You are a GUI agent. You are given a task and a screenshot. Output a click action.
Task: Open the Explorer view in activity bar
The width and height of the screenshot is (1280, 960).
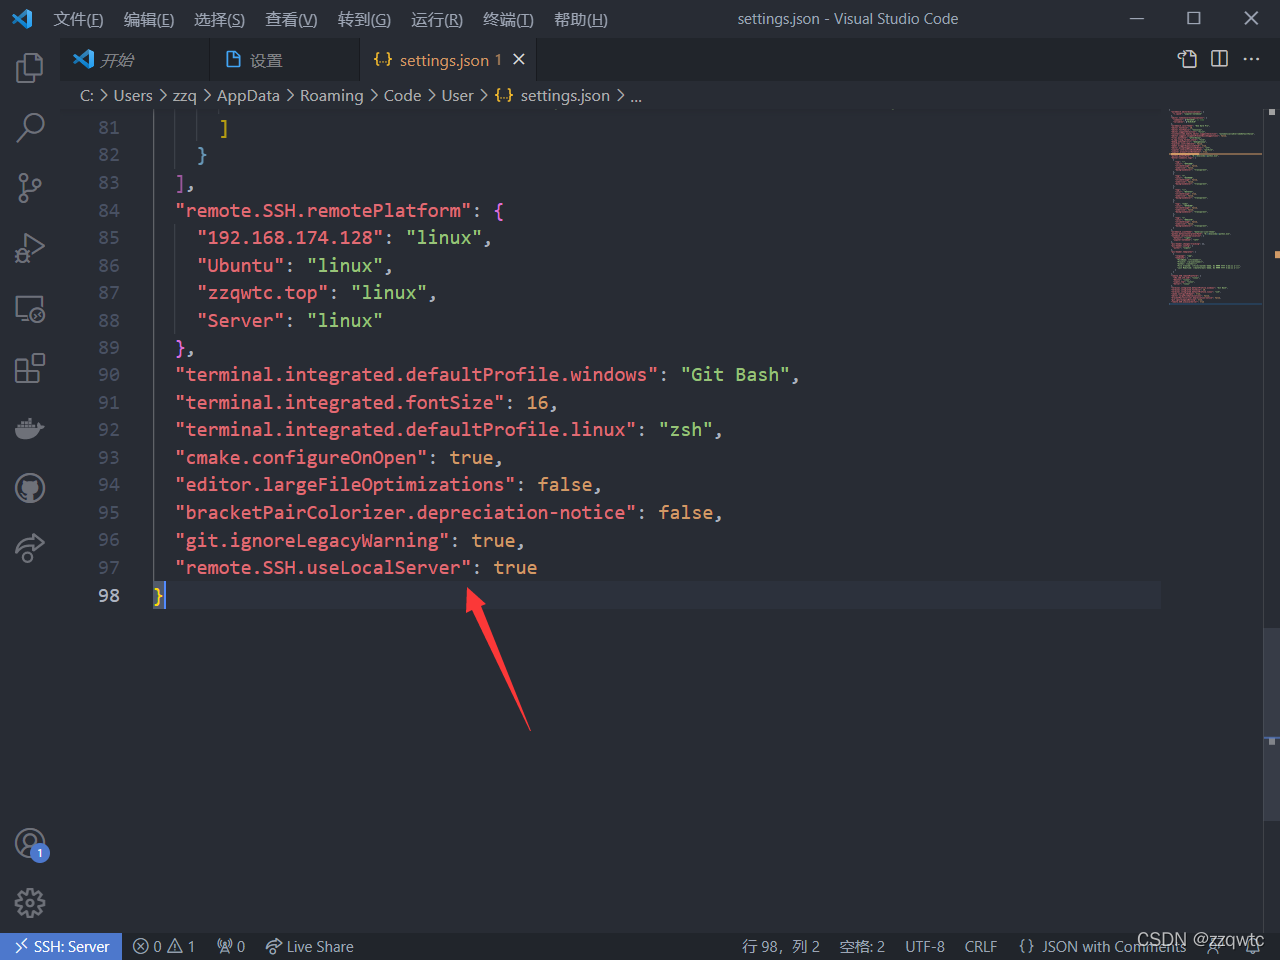30,68
